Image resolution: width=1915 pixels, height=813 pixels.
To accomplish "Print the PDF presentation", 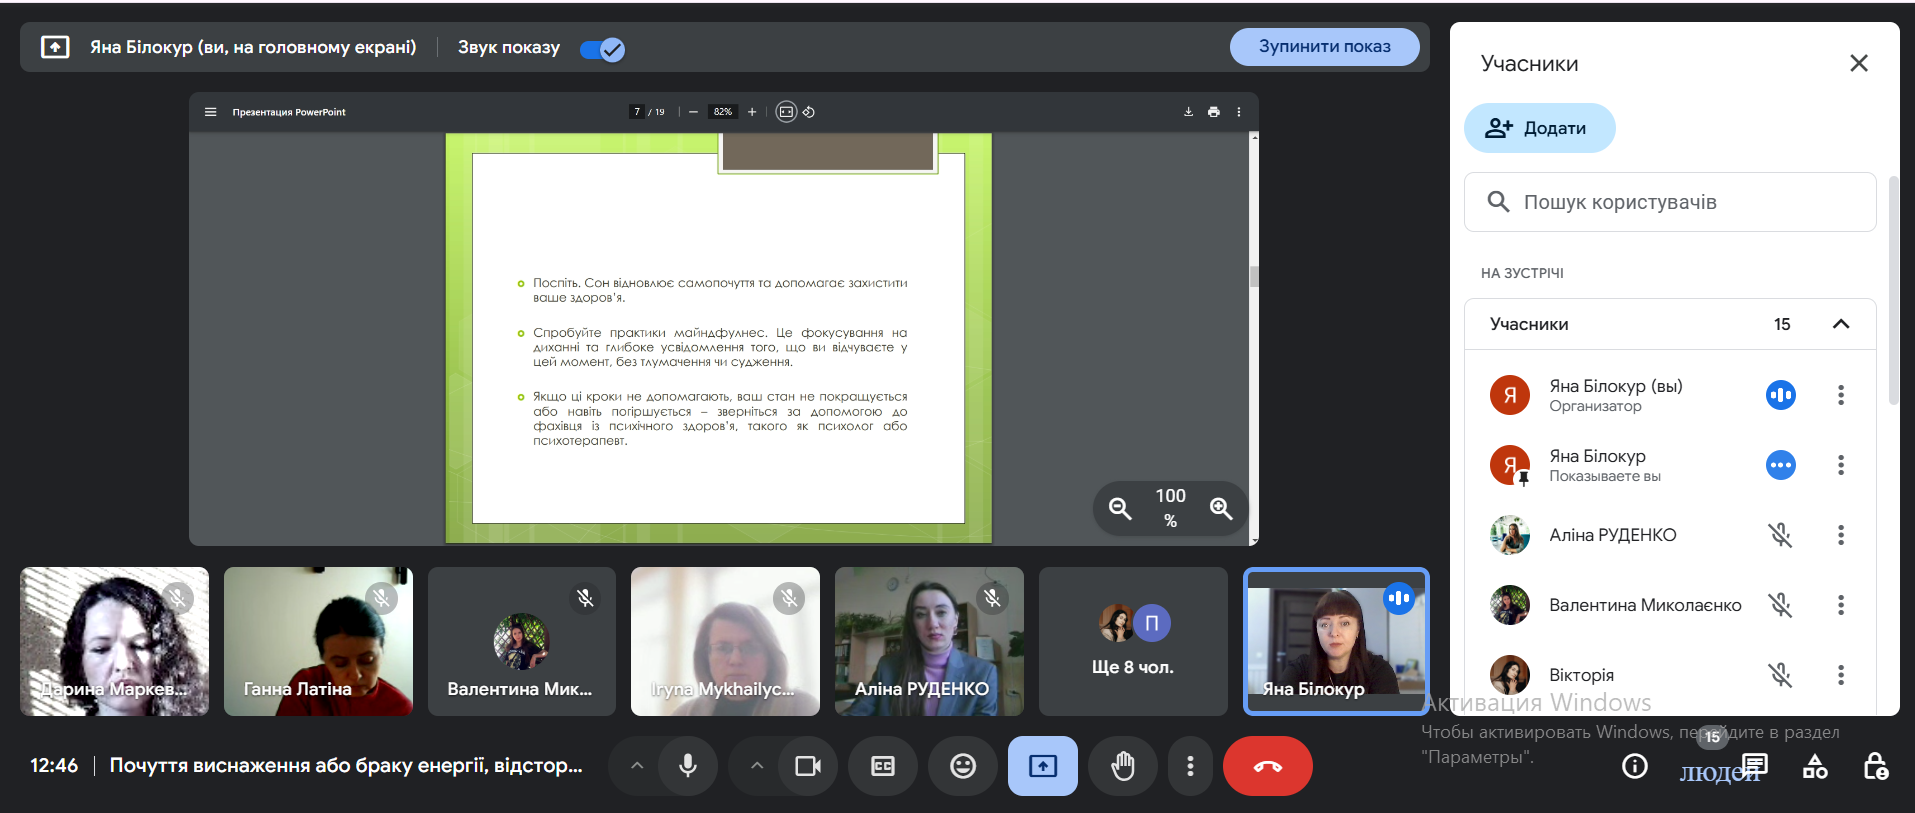I will (x=1213, y=112).
